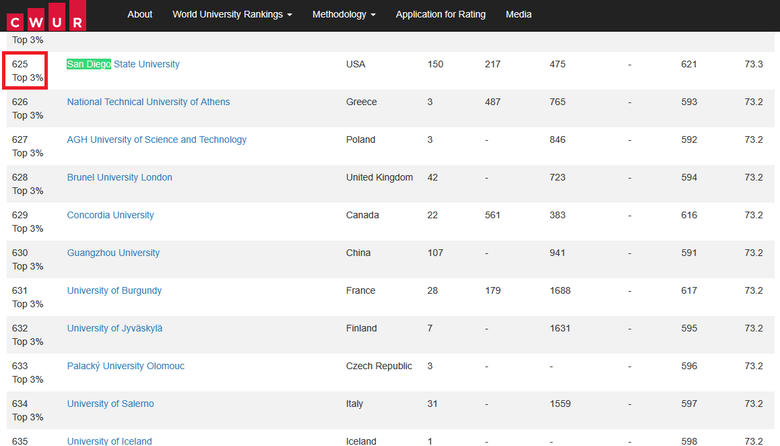Click value 1631 in Jyväskylä row

tap(560, 328)
